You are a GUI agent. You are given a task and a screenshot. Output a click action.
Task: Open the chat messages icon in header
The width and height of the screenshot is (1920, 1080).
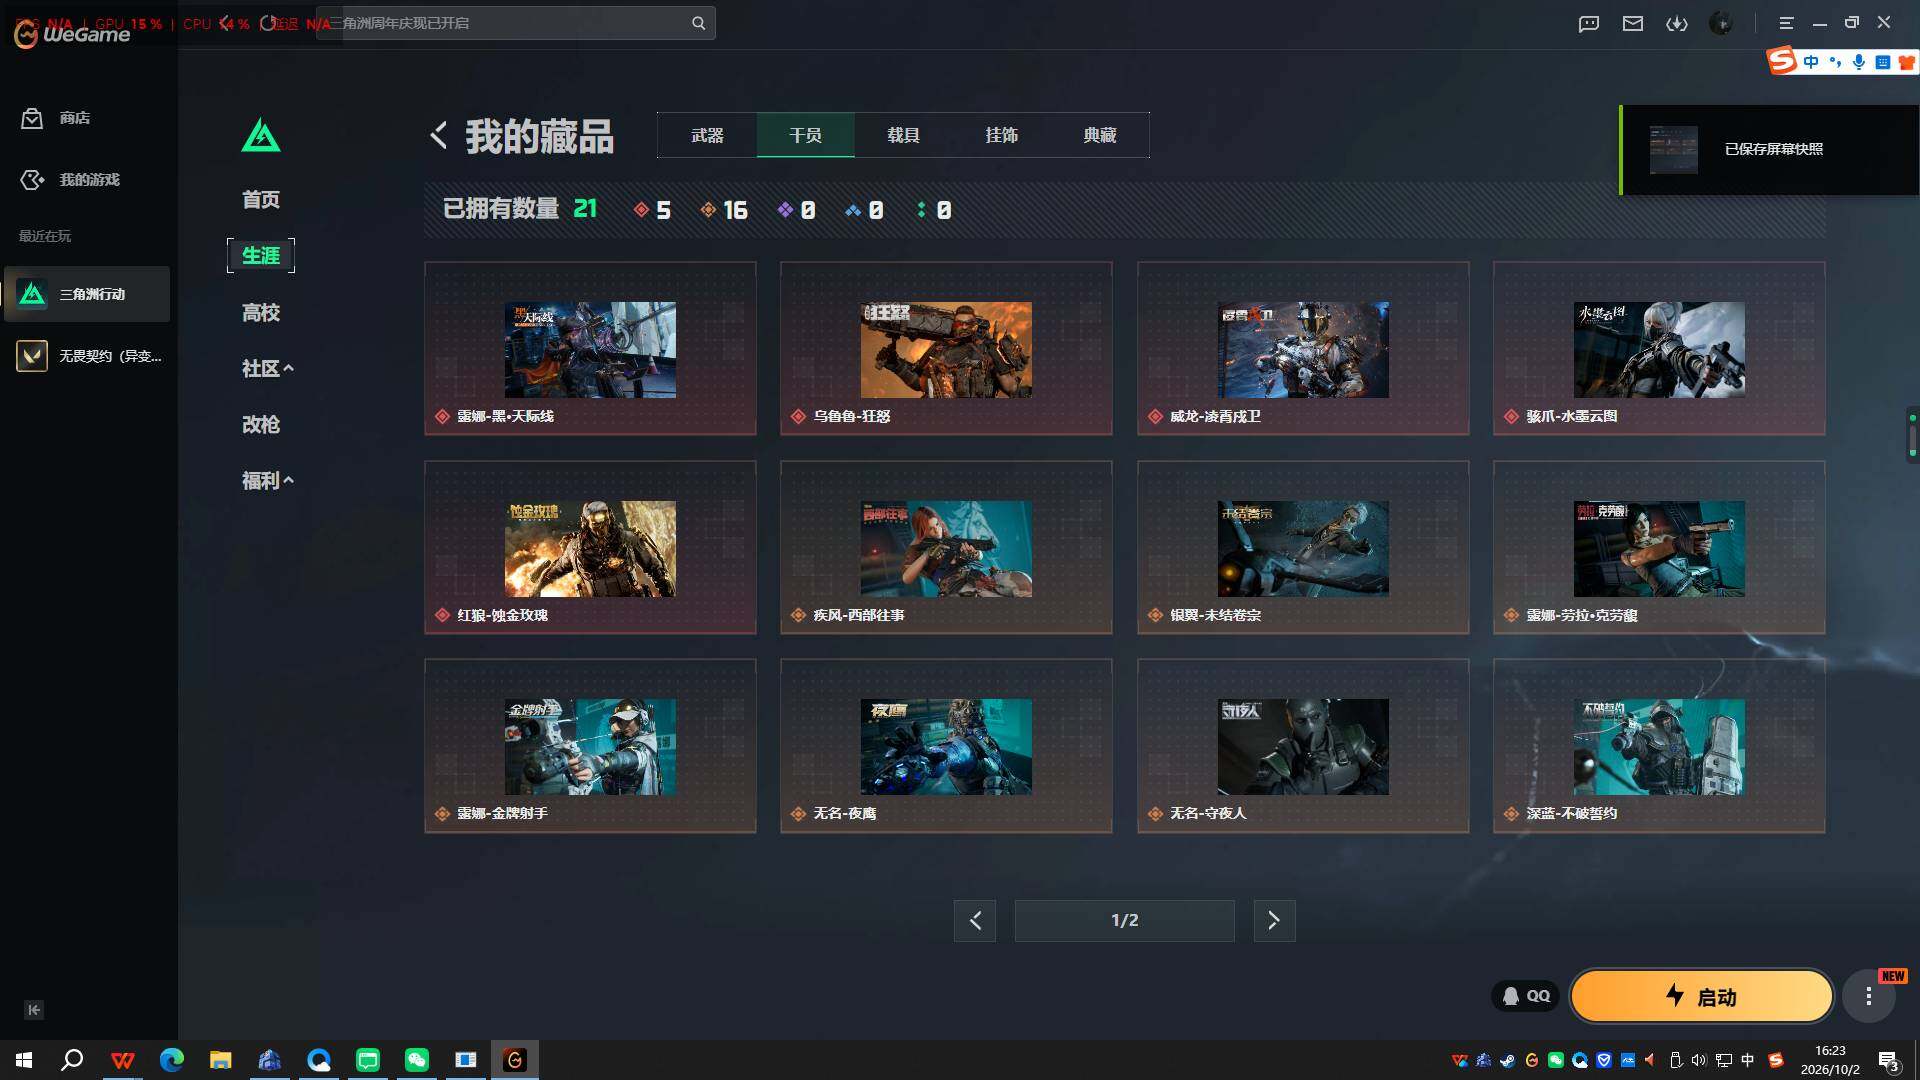click(x=1589, y=23)
